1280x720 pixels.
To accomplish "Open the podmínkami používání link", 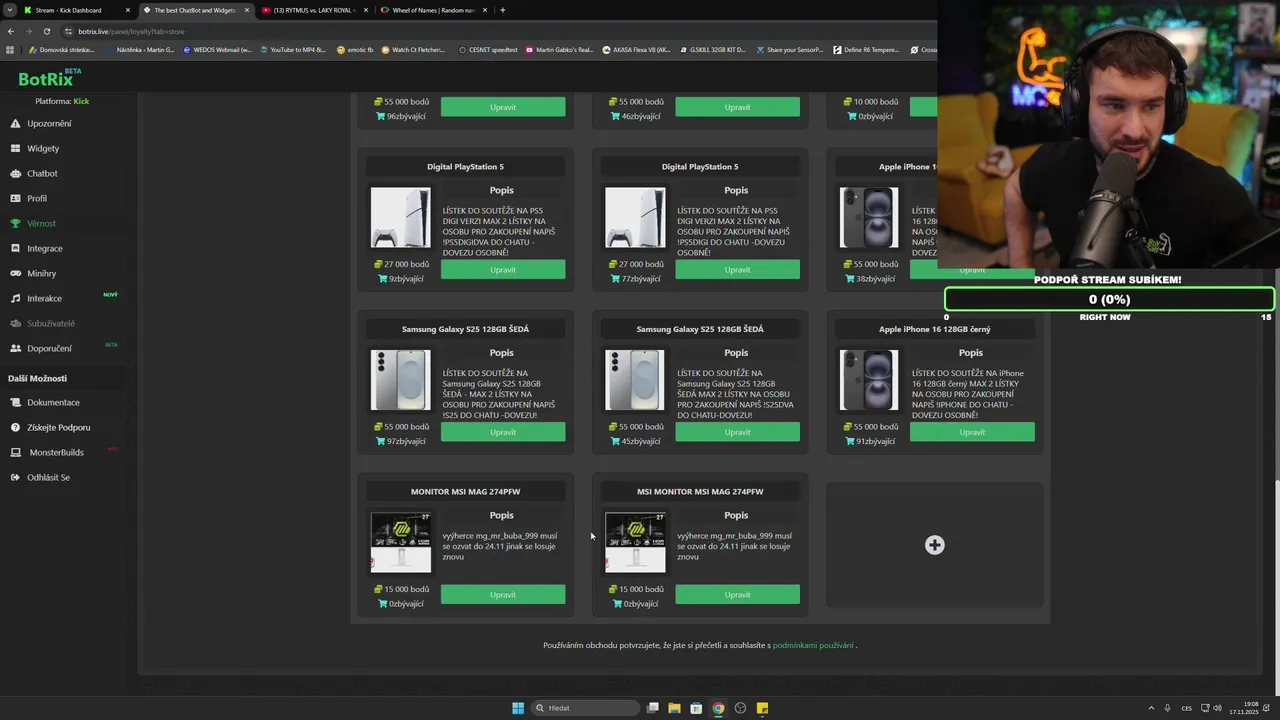I will point(813,645).
